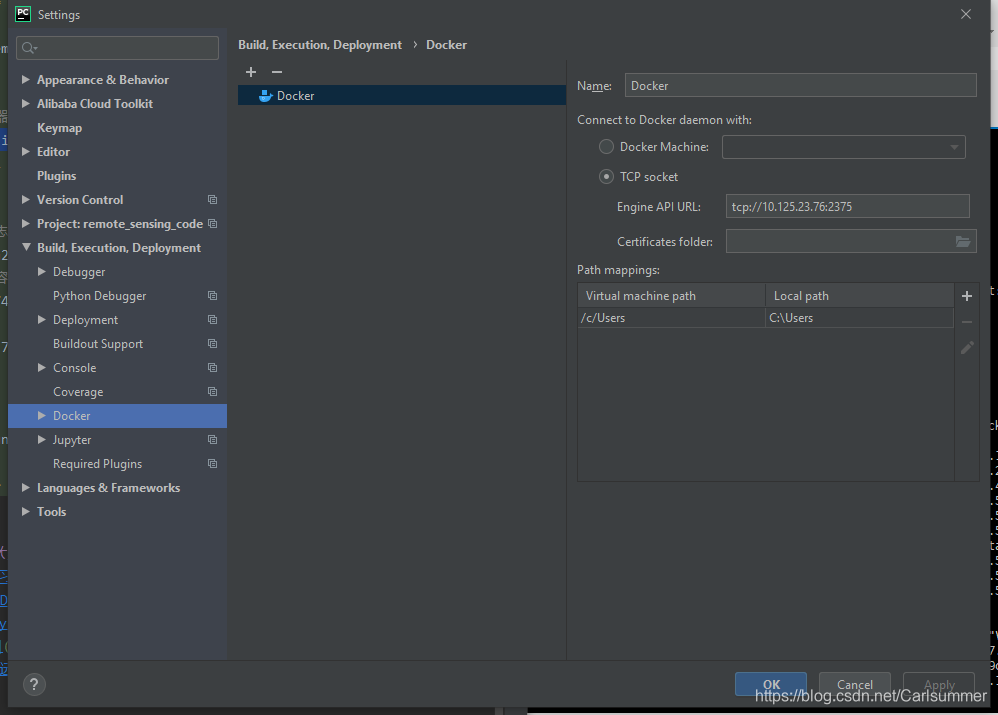998x715 pixels.
Task: Browse for Certificates folder icon
Action: coord(963,241)
